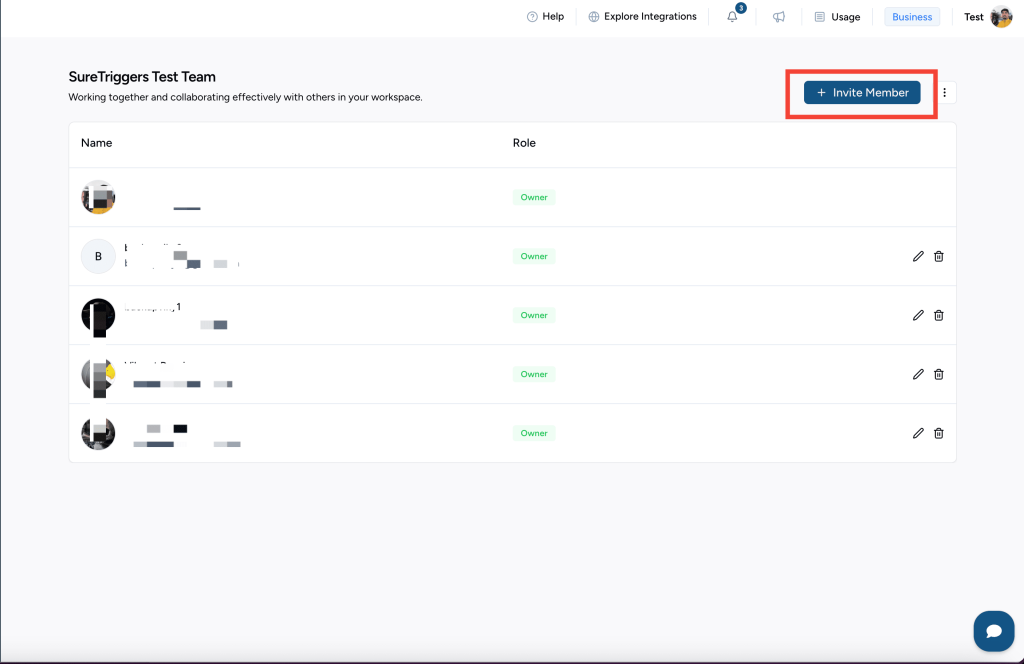Image resolution: width=1024 pixels, height=664 pixels.
Task: Open the three-dot options menu beside Invite Member
Action: (x=945, y=93)
